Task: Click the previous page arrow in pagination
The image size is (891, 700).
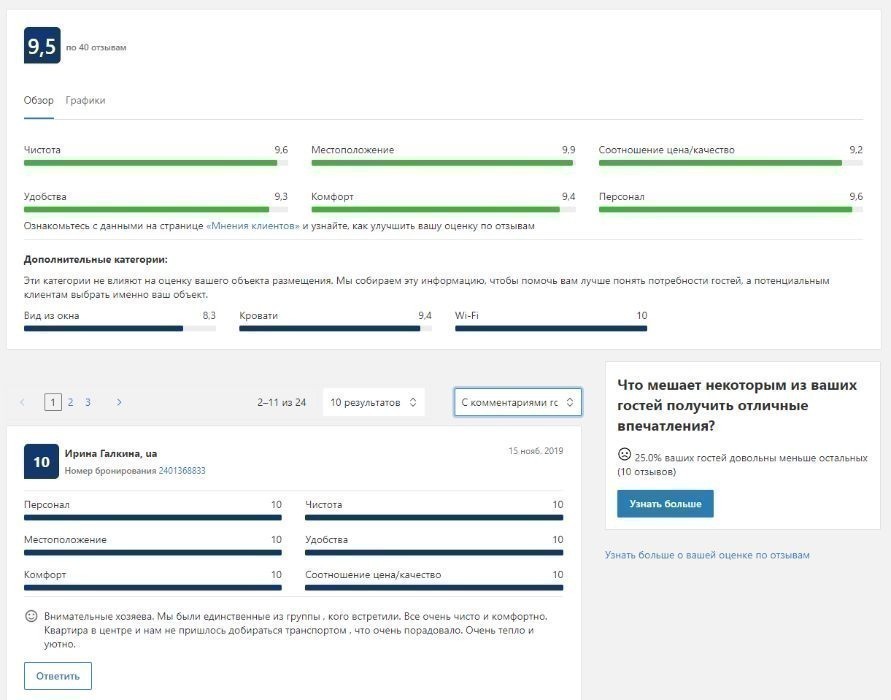Action: (23, 402)
